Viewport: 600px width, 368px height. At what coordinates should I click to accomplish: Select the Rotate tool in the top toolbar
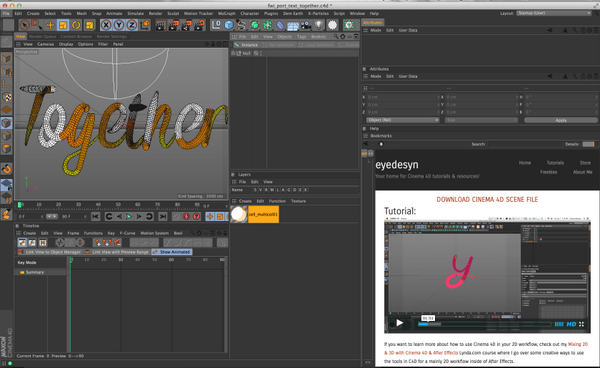pyautogui.click(x=76, y=25)
